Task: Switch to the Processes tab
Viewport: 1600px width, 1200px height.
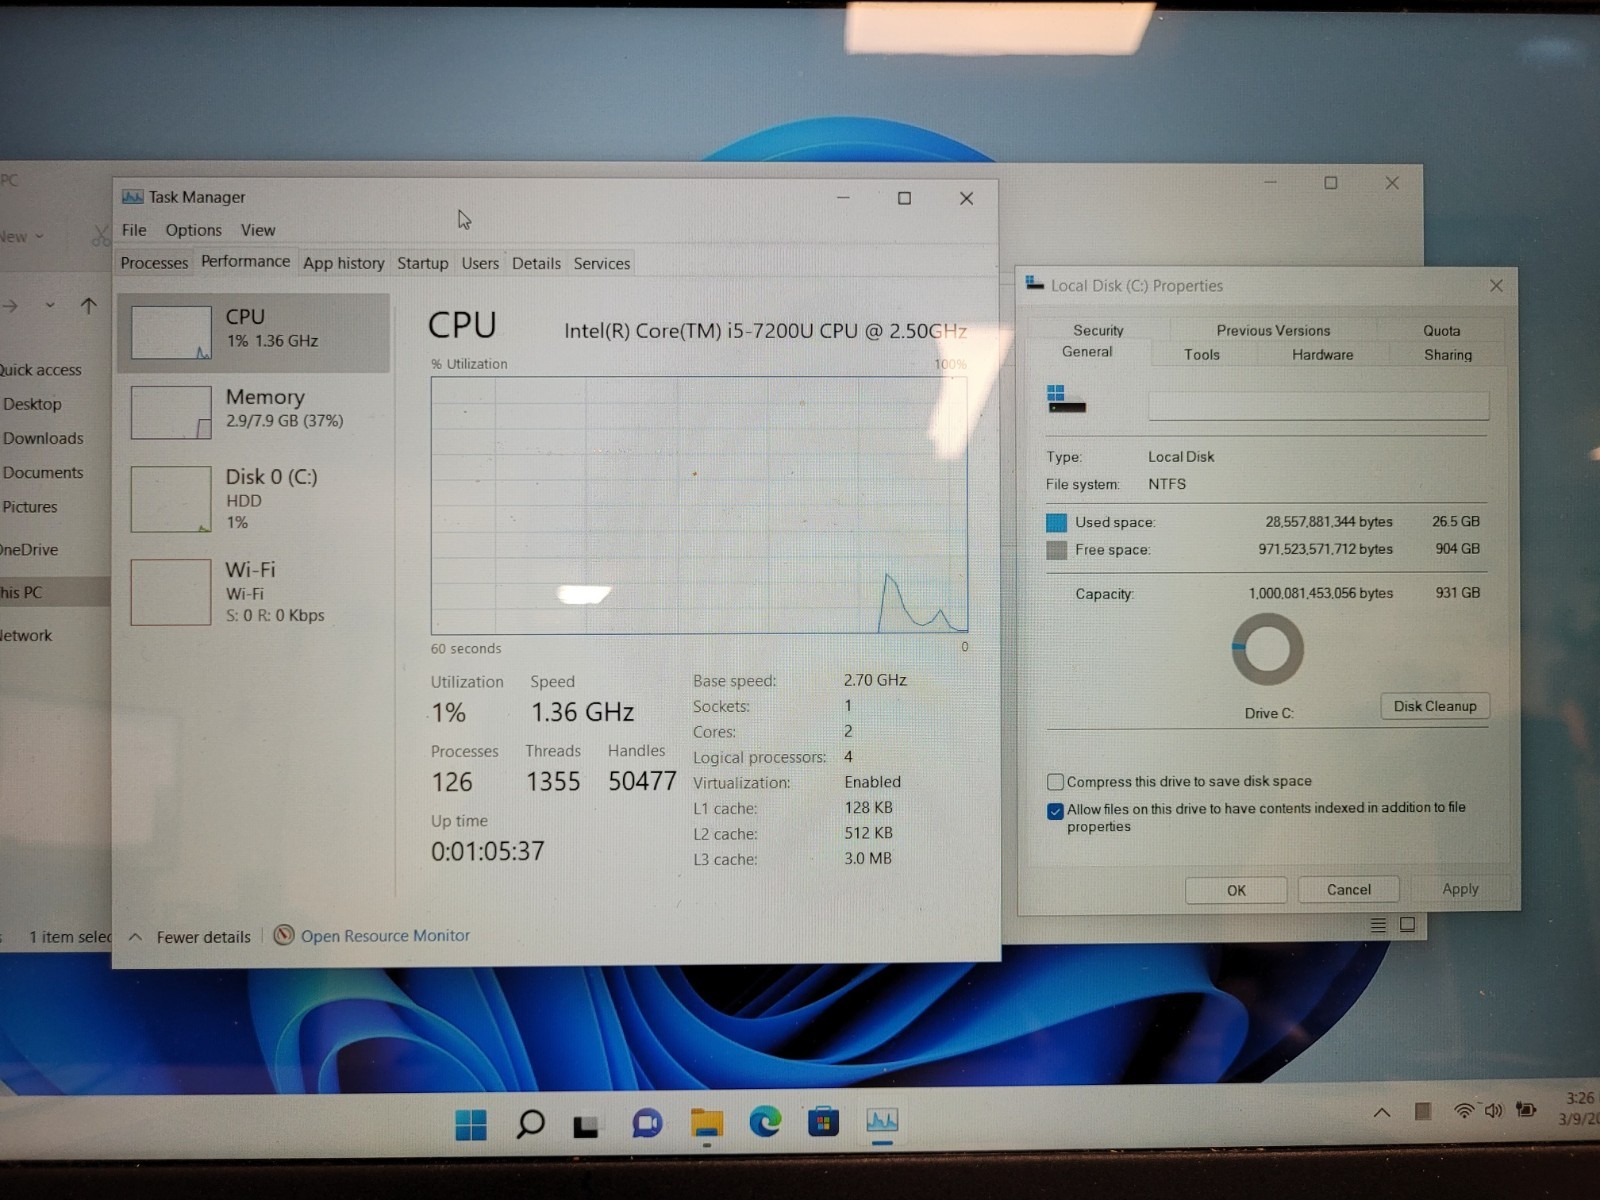Action: tap(154, 263)
